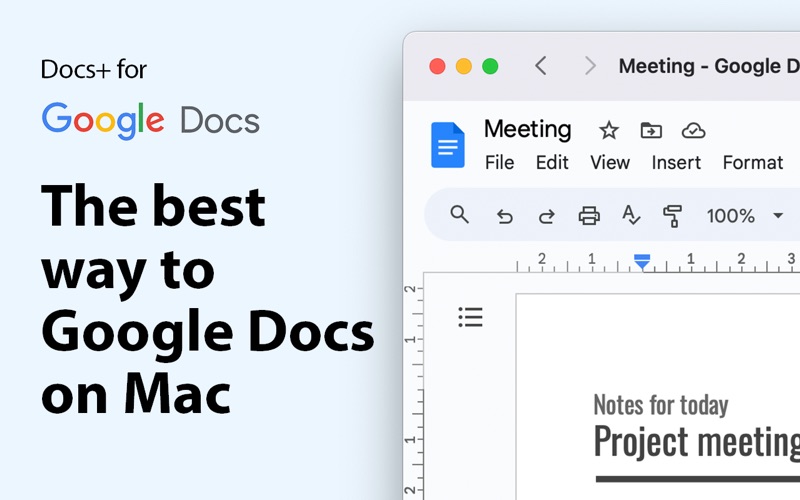The image size is (800, 500).
Task: Open the Format menu
Action: pos(753,163)
